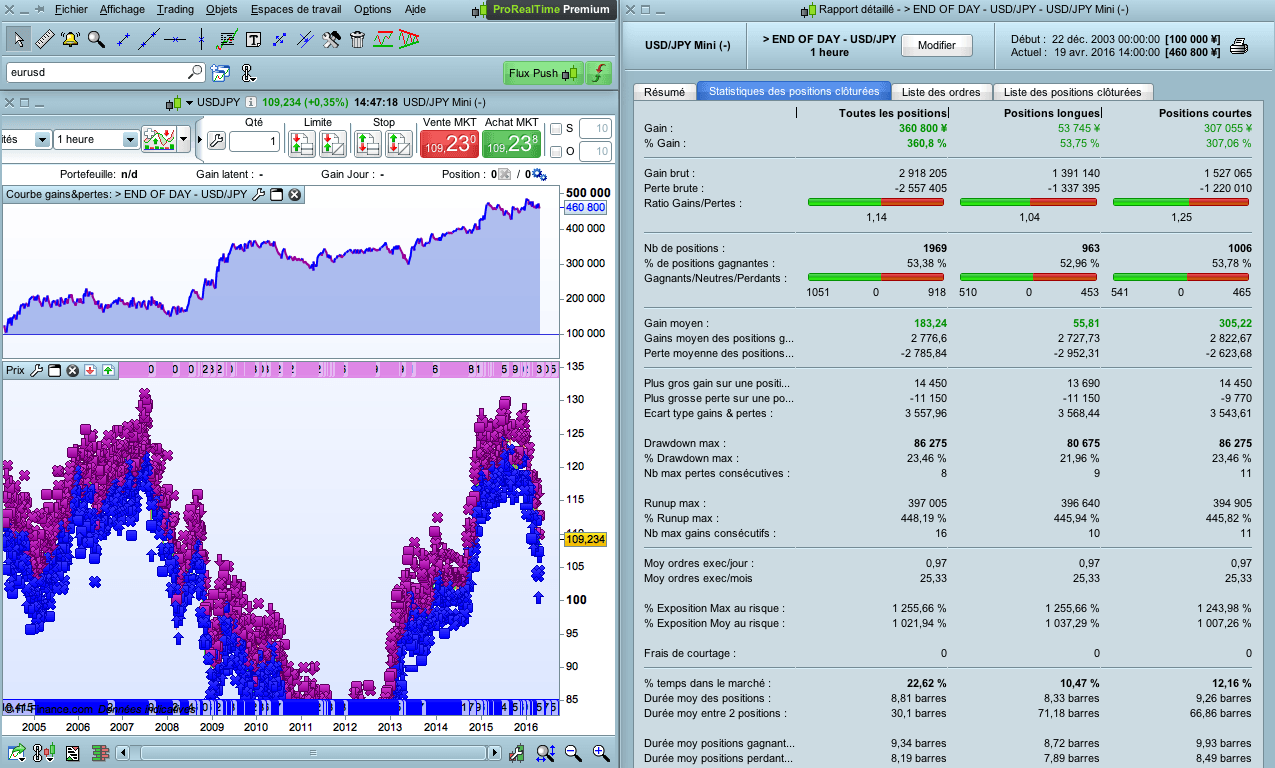Click Gain value 360 800 ¥
Viewport: 1275px width, 768px height.
[922, 128]
